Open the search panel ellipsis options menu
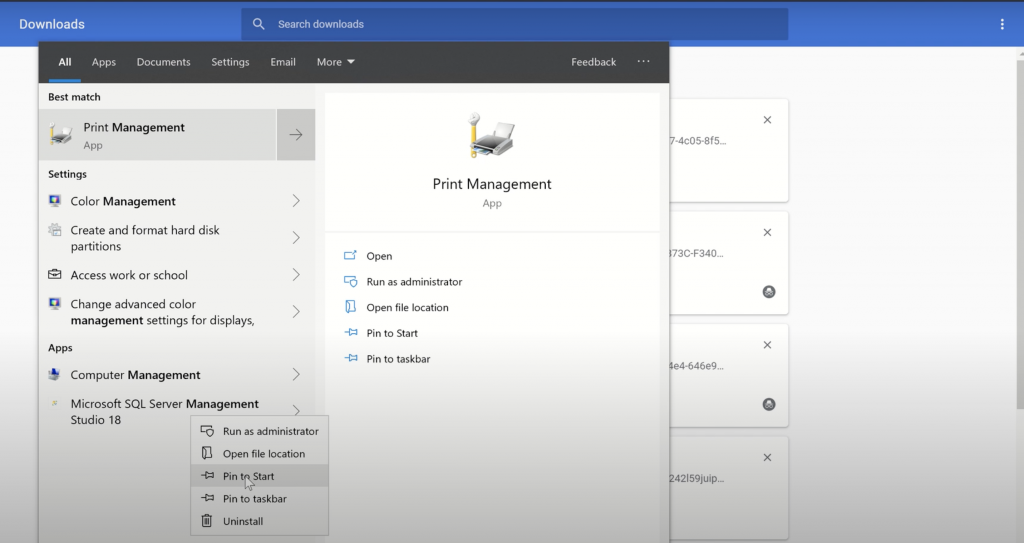Viewport: 1024px width, 543px height. coord(643,61)
